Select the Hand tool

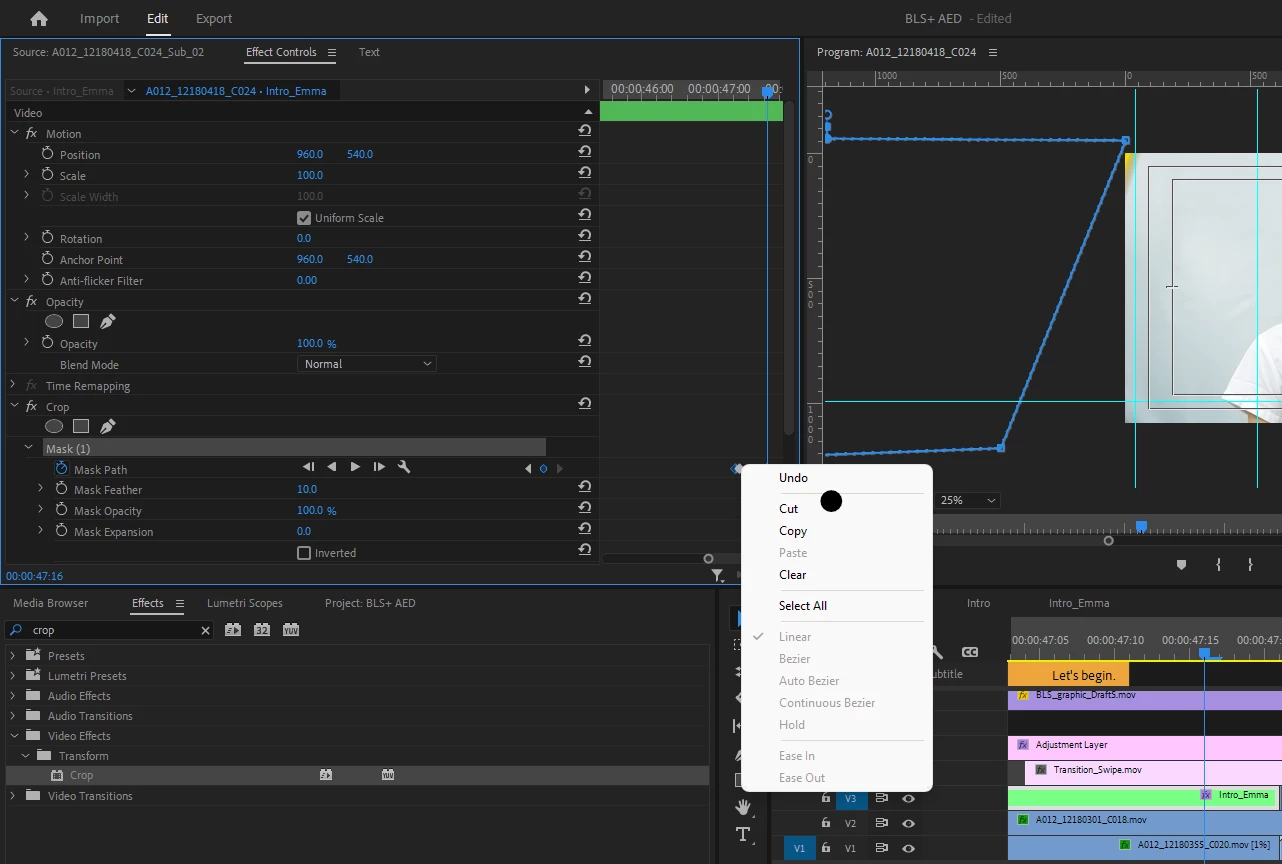pos(743,806)
